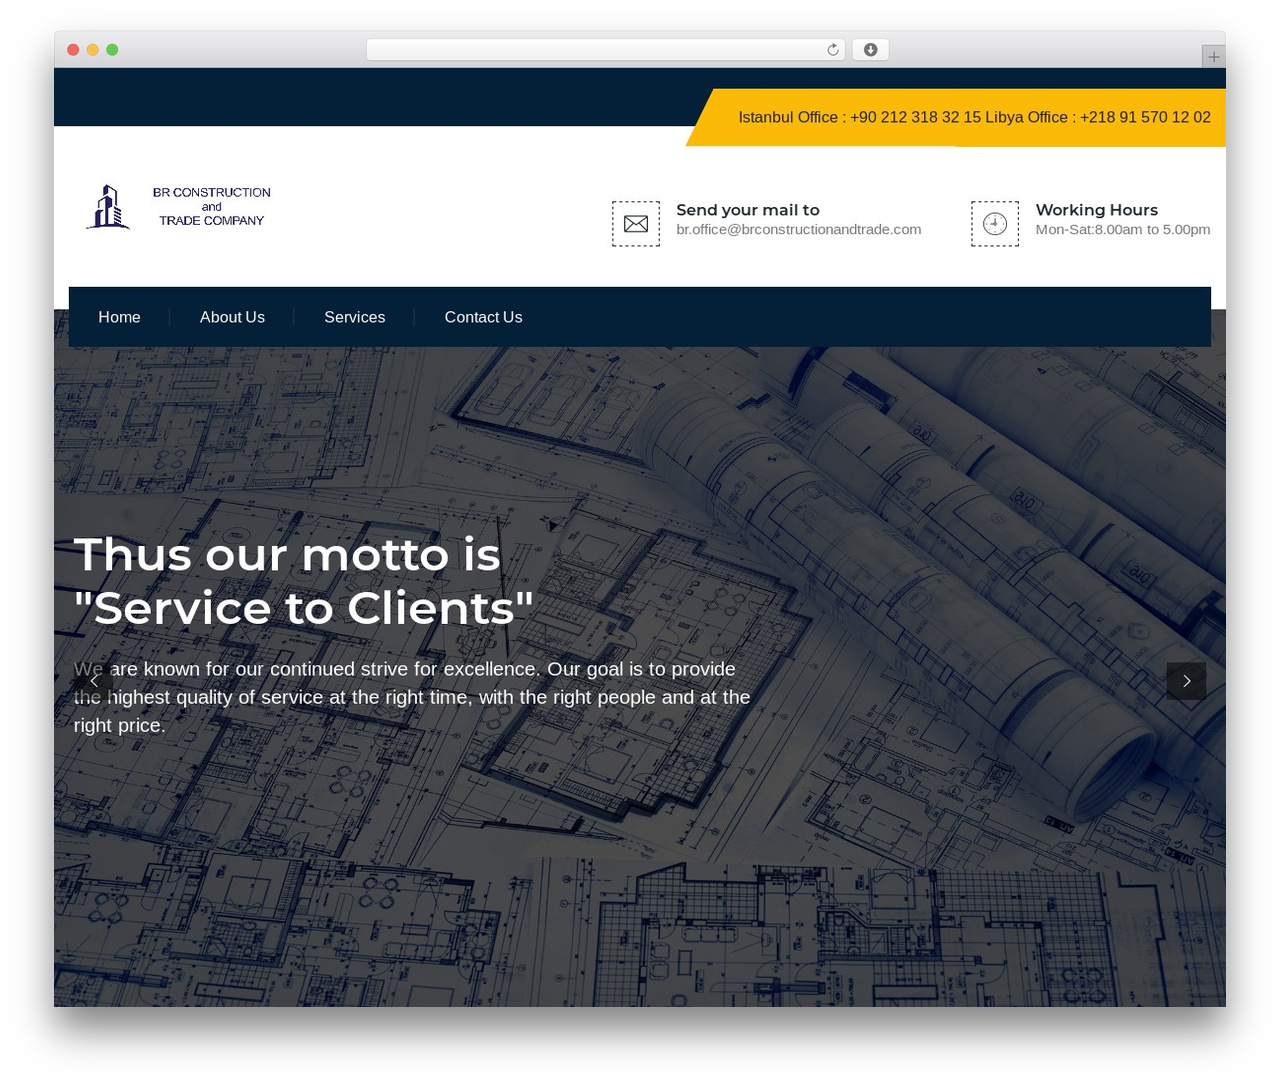Screen dimensions: 1280x1084
Task: Open a new browser tab
Action: 1213,57
